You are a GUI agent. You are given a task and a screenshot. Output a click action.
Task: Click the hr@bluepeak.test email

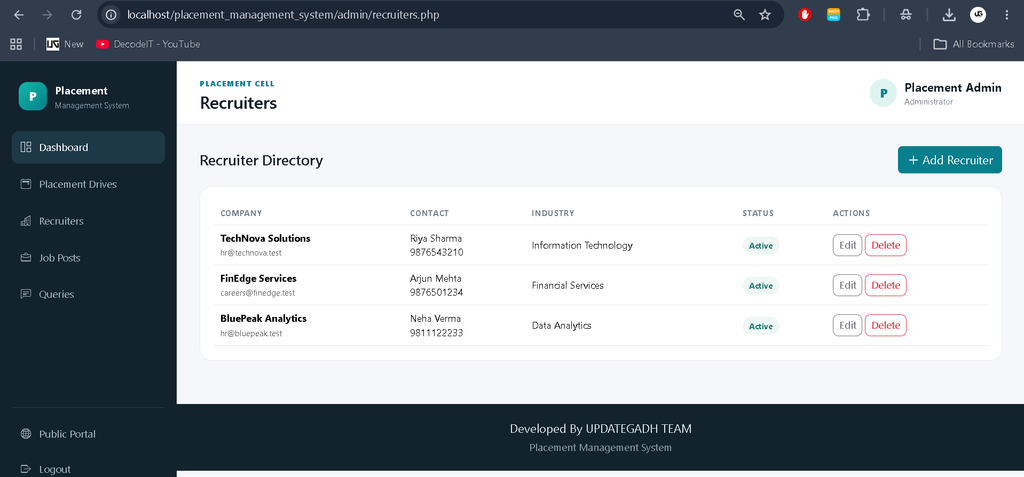[x=251, y=333]
